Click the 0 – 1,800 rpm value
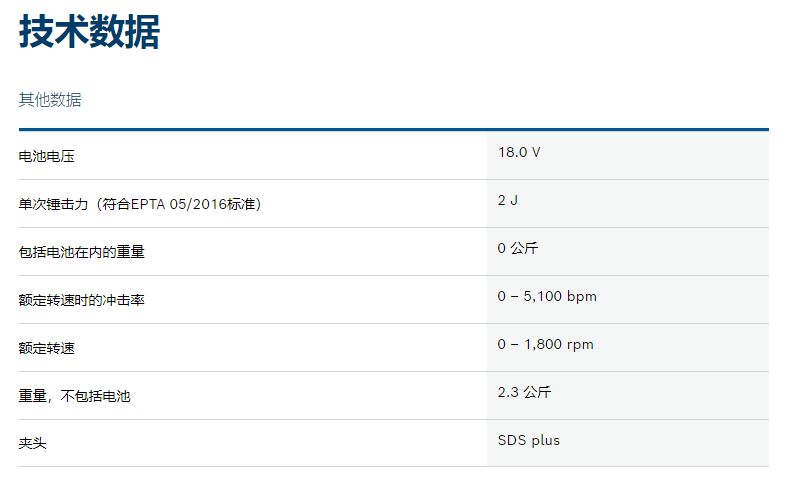Viewport: 790px width, 493px height. tap(545, 344)
